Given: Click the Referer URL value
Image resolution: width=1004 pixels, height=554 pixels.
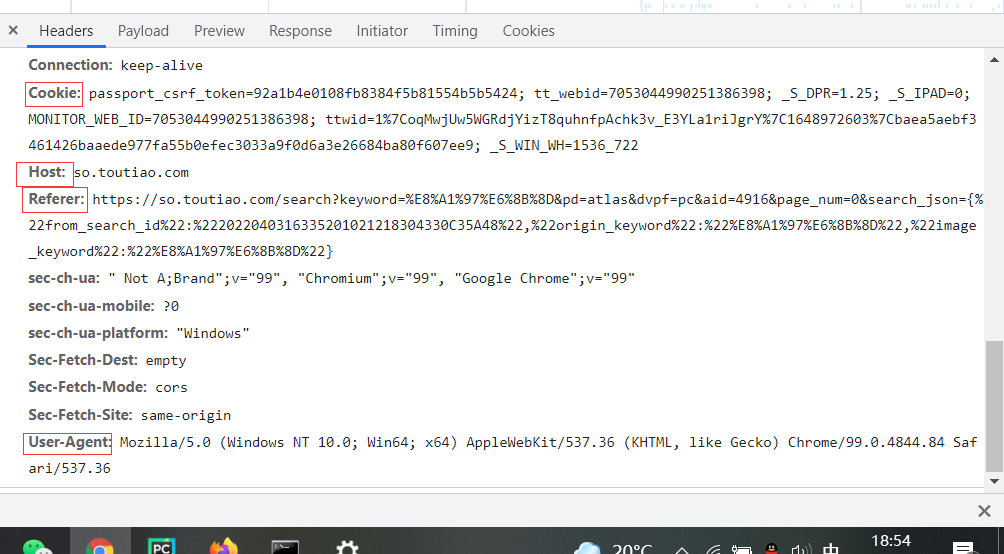Looking at the screenshot, I should pos(505,225).
